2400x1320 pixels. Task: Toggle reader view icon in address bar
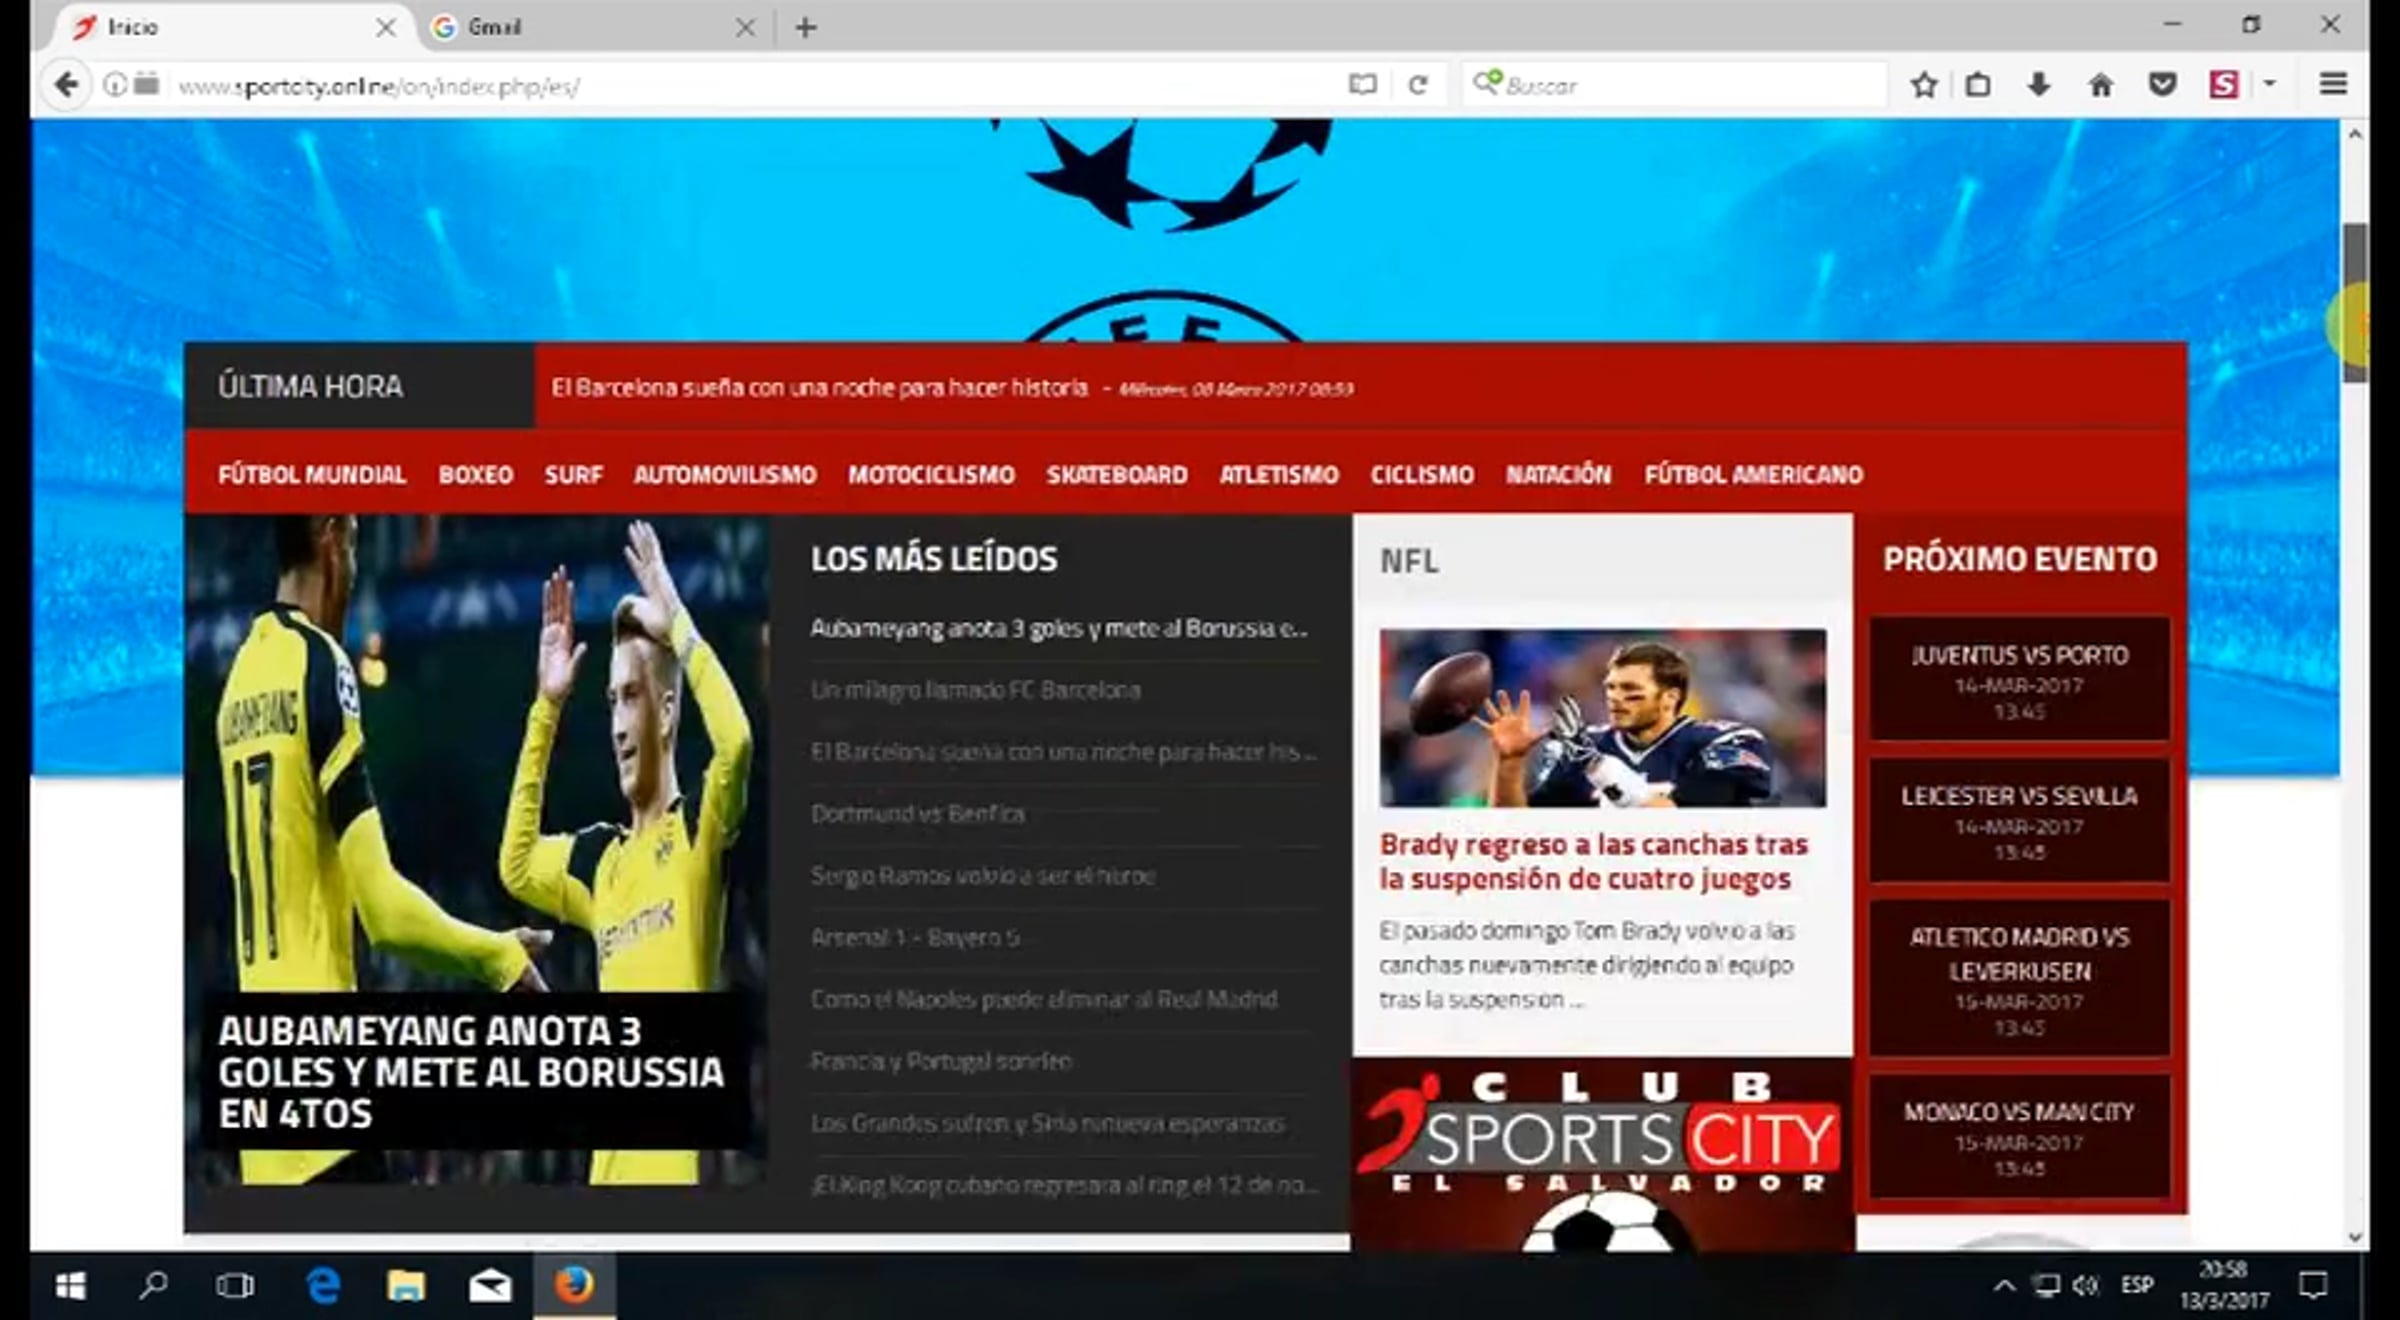(x=1362, y=85)
